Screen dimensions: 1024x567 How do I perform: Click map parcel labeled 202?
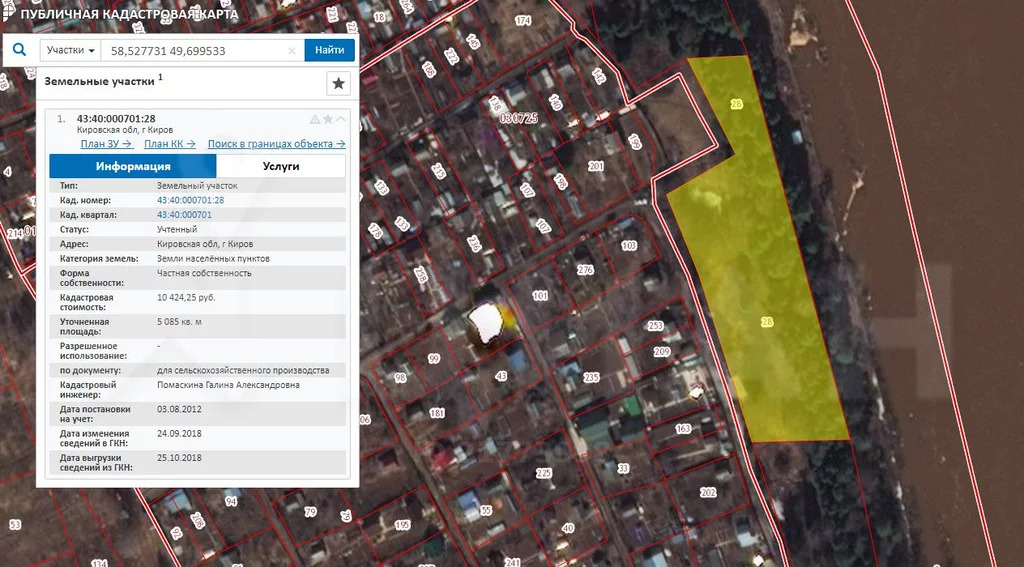708,493
